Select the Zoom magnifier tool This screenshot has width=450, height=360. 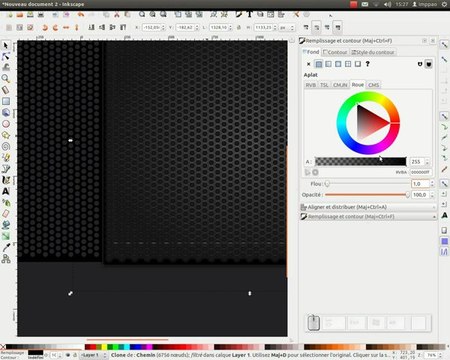(6, 79)
